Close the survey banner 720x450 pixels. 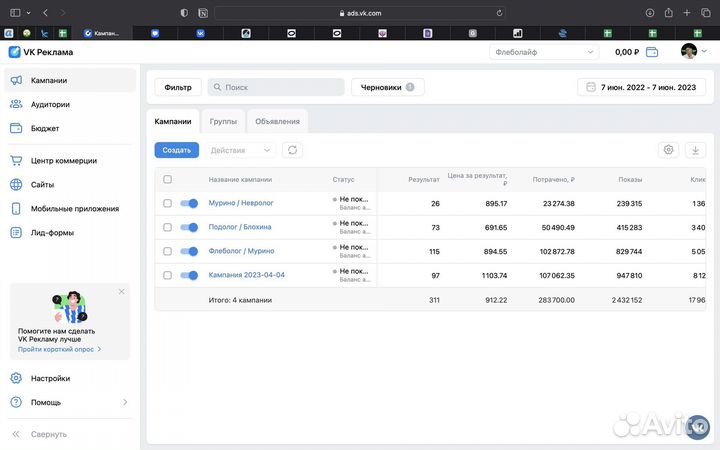click(122, 292)
